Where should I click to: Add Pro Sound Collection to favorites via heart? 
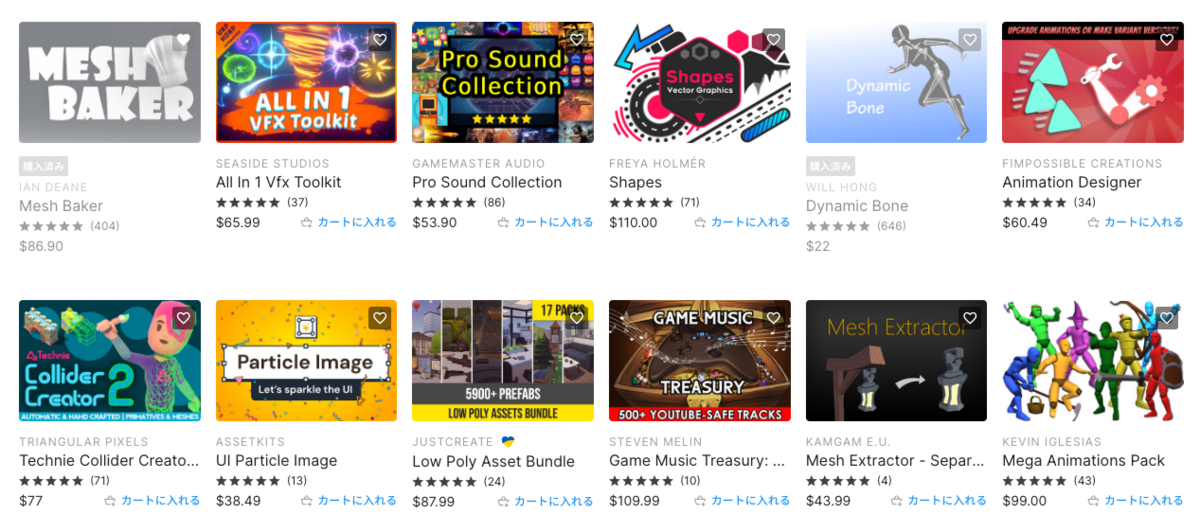(x=576, y=40)
